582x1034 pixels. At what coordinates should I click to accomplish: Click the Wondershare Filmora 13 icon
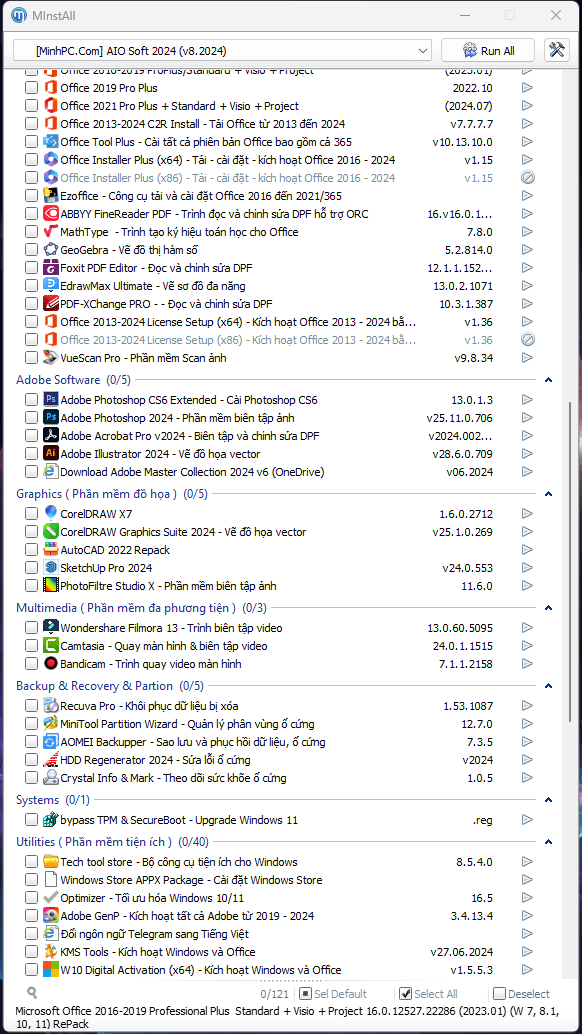[50, 627]
